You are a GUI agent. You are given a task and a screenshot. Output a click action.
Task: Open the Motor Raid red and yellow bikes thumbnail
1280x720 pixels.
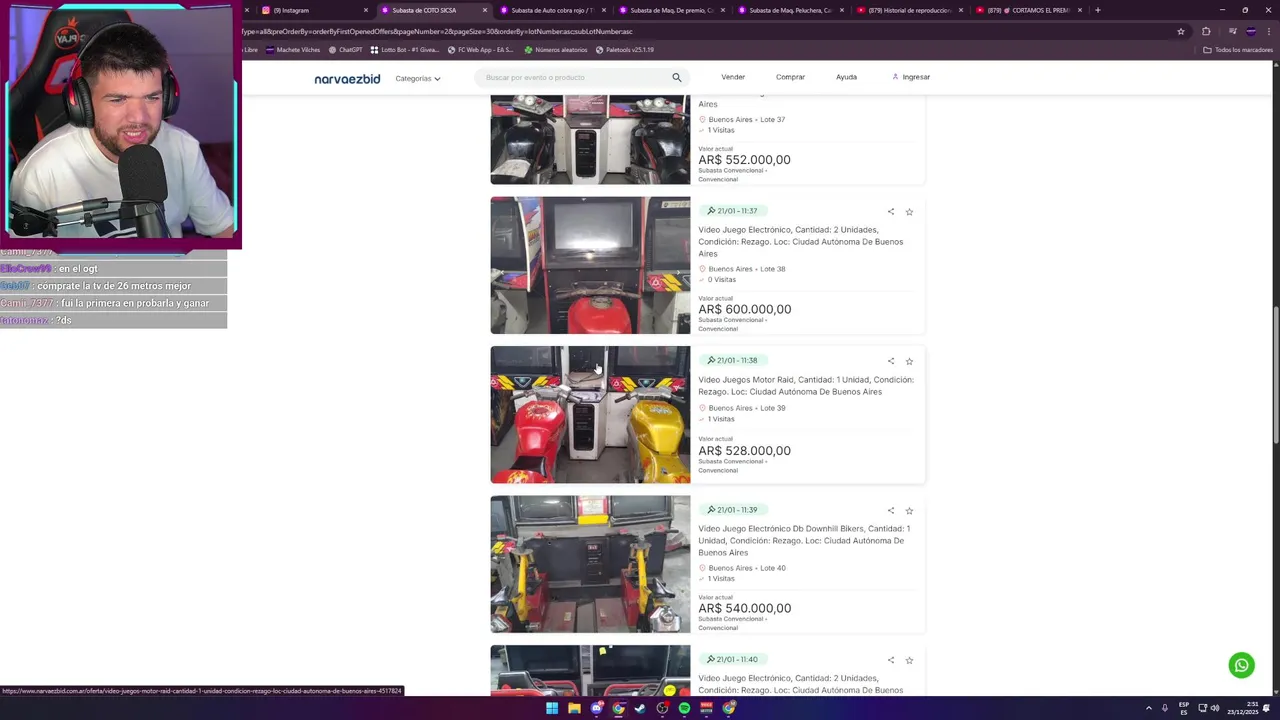[590, 415]
